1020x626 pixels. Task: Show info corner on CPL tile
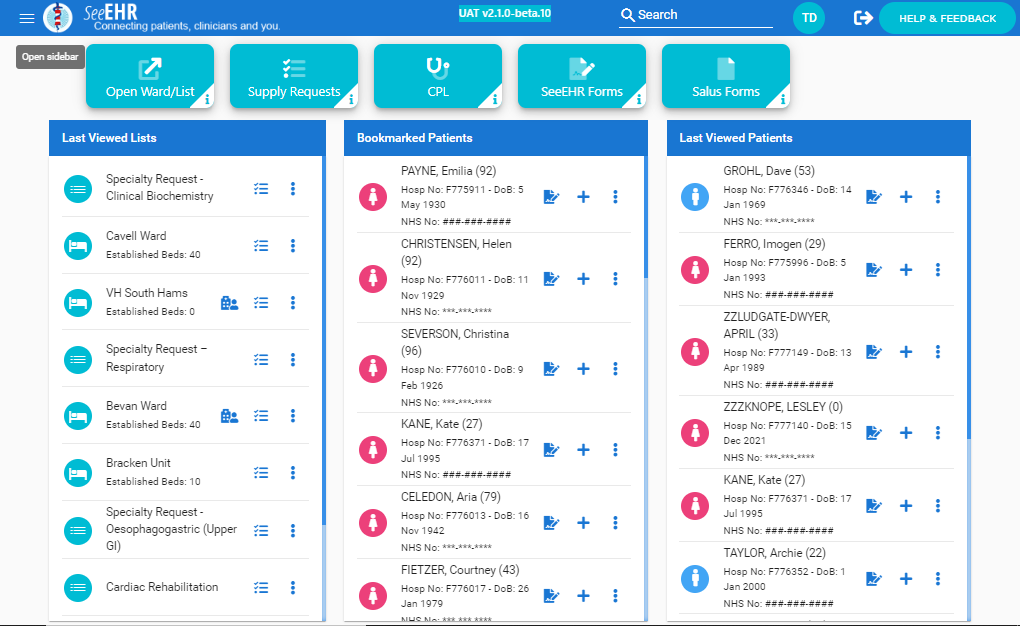494,100
